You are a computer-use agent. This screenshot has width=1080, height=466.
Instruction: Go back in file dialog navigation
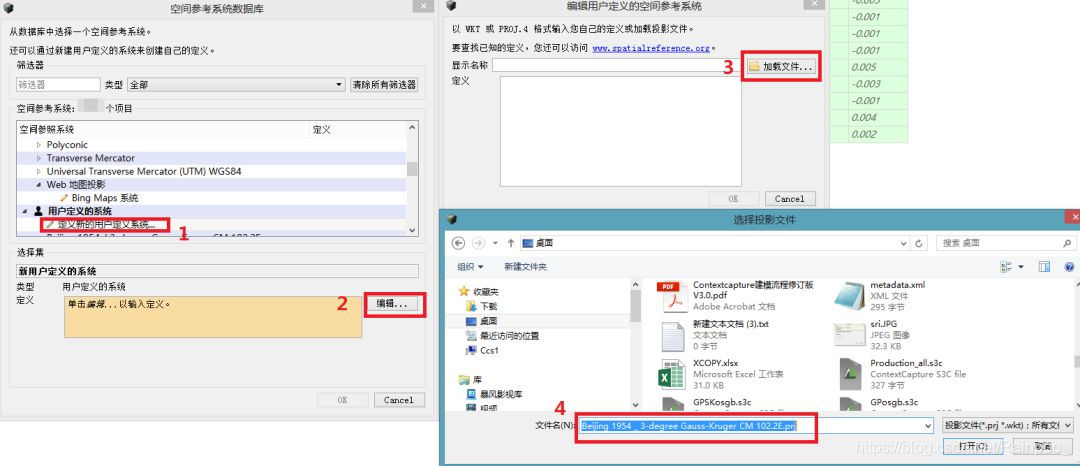tap(458, 243)
